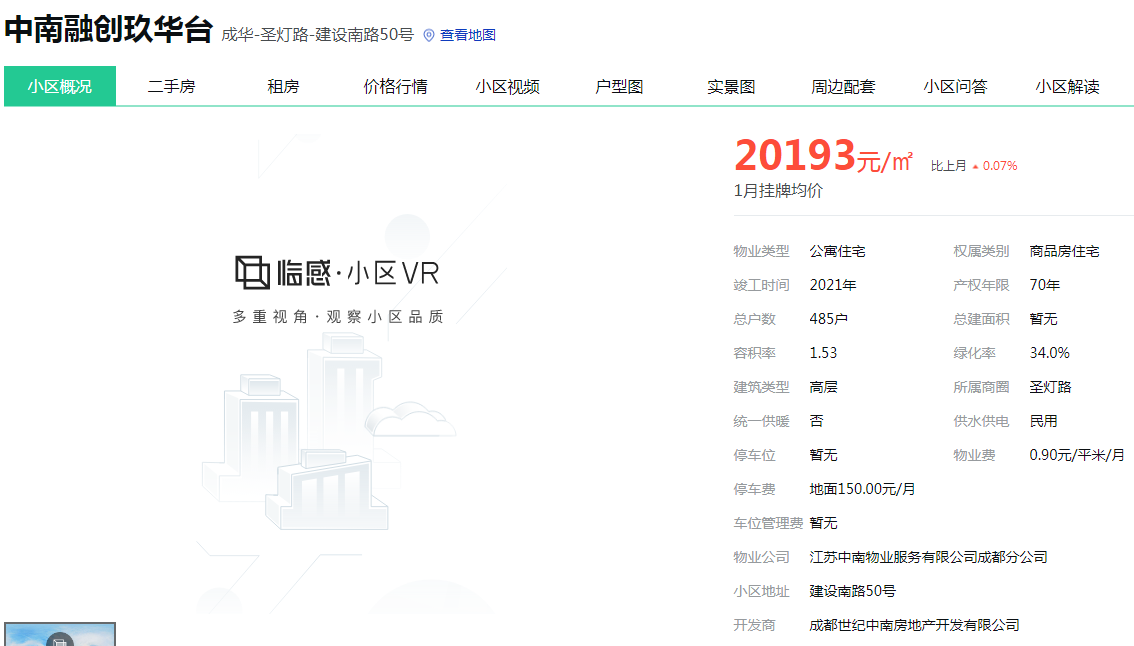Click the 多重视角·观察小区品质 tagline

tap(338, 317)
